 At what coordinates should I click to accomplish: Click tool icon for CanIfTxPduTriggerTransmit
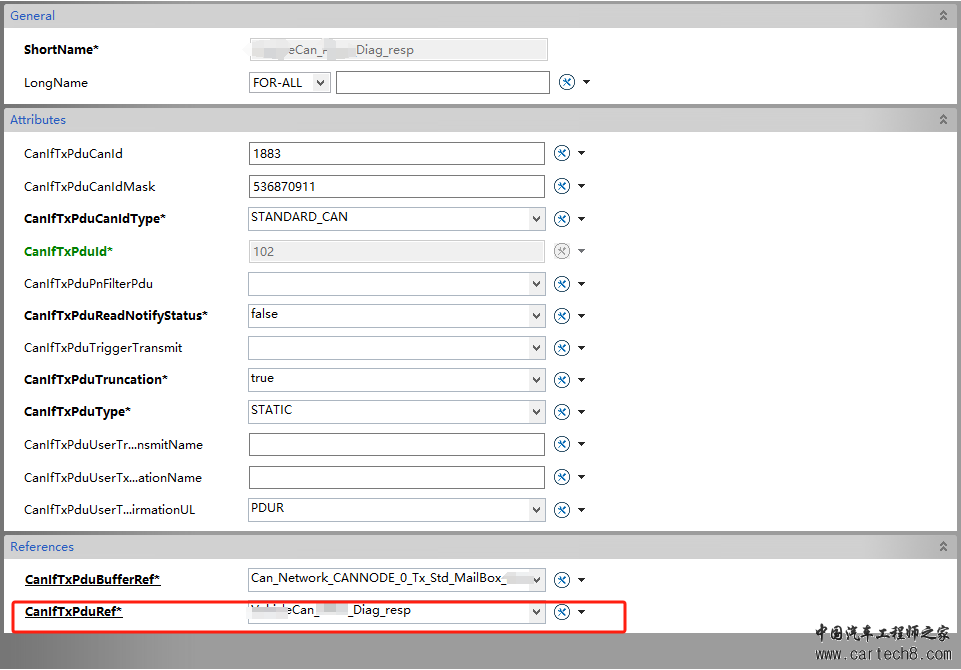click(562, 348)
